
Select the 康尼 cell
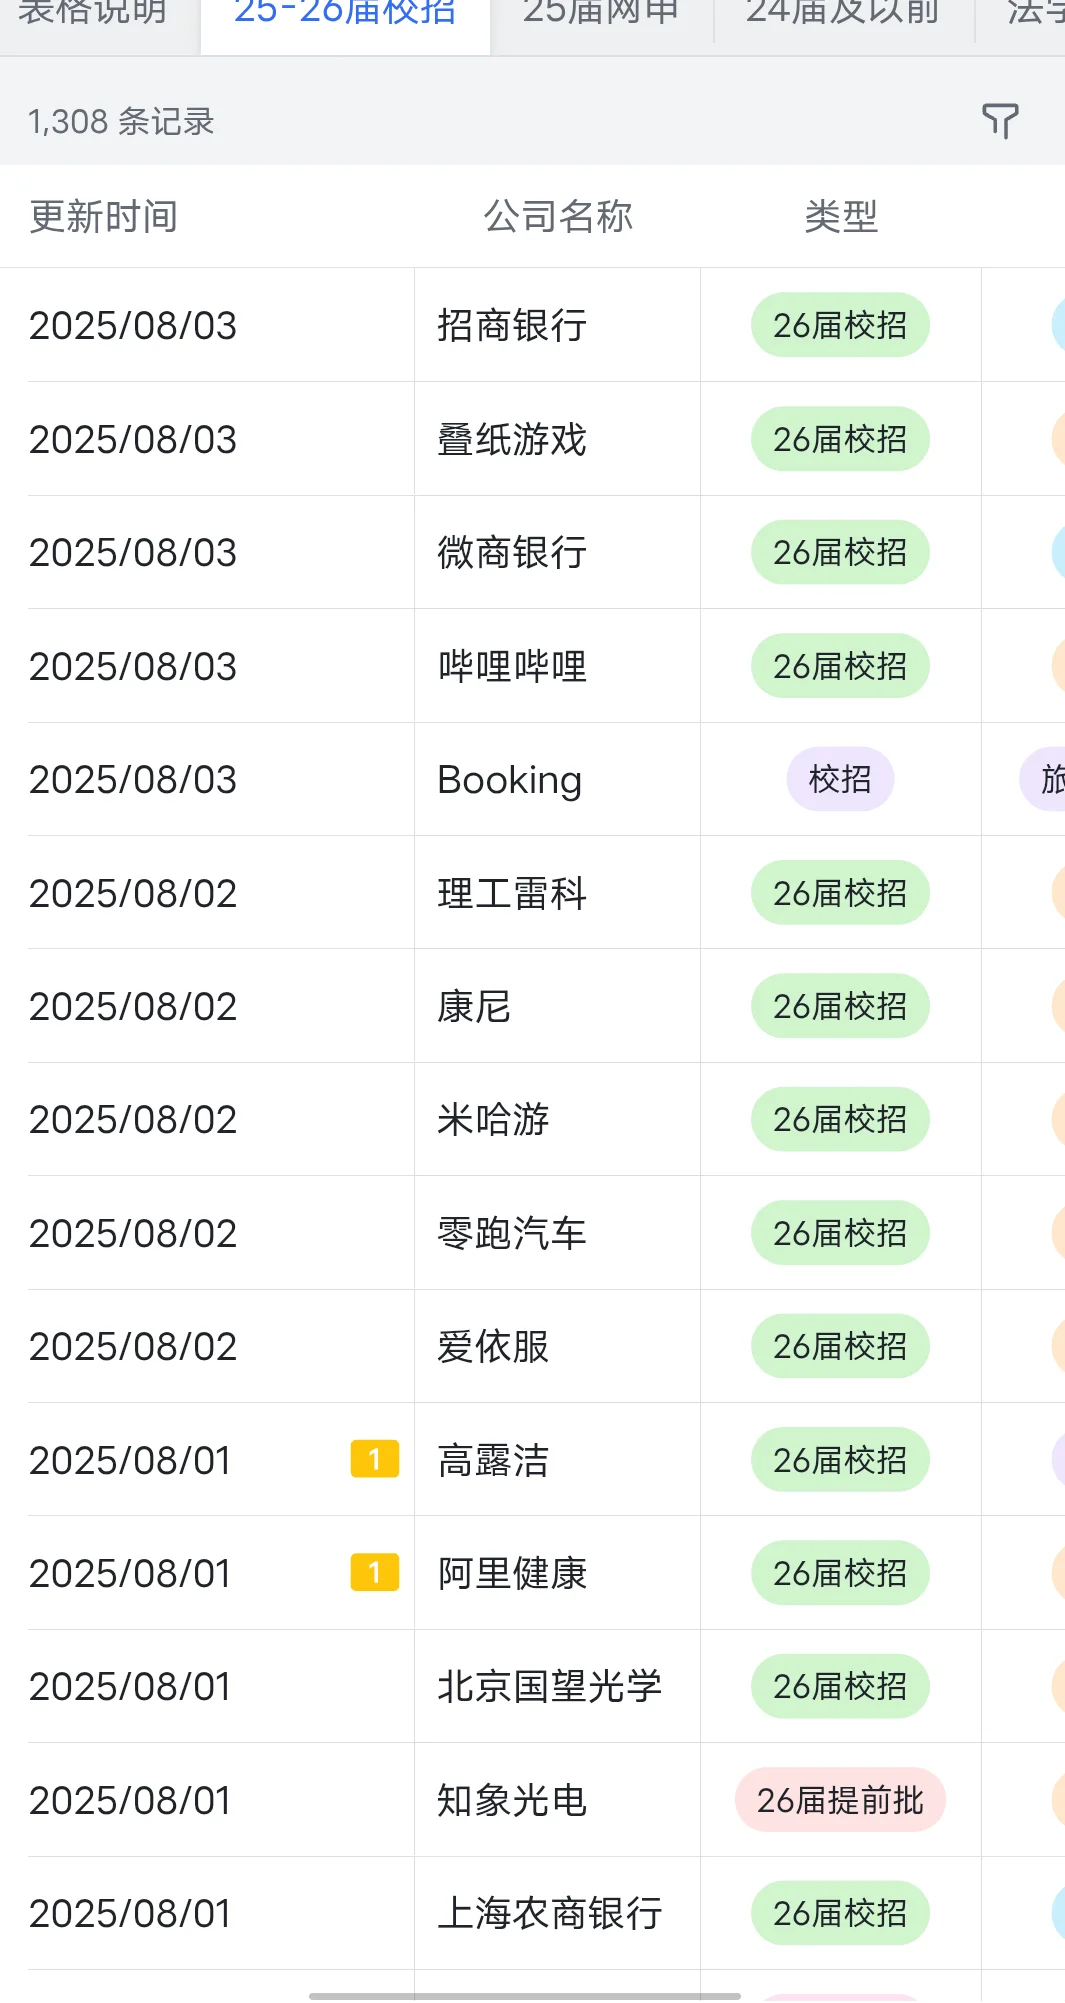click(x=557, y=1006)
